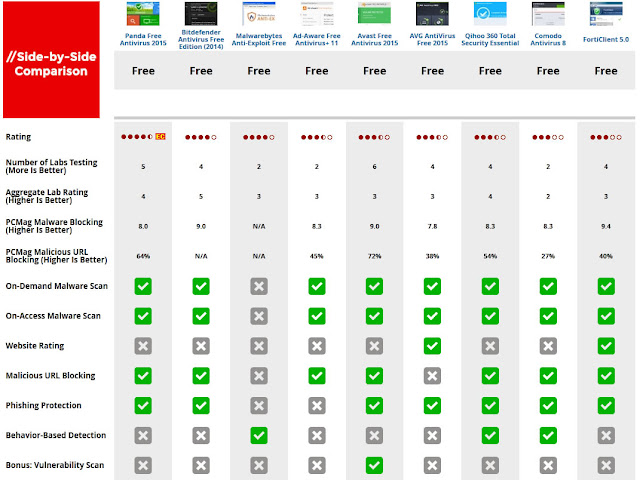
Task: Click FortiClient's Behavior-Based Detection gray X
Action: pyautogui.click(x=606, y=436)
